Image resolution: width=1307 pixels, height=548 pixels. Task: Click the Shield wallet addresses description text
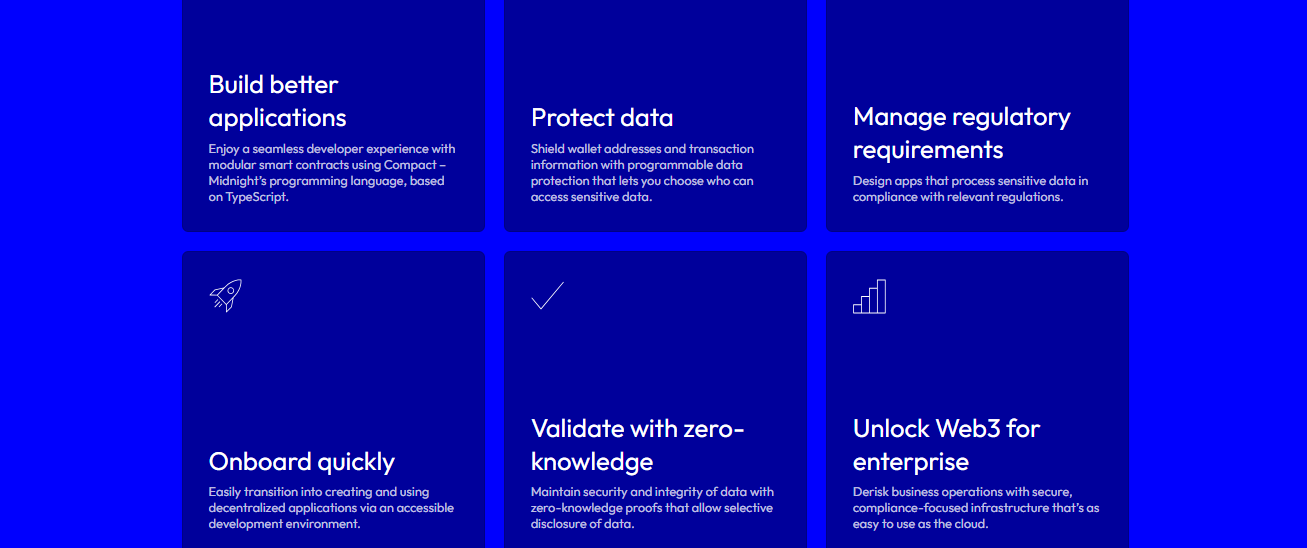pos(642,173)
